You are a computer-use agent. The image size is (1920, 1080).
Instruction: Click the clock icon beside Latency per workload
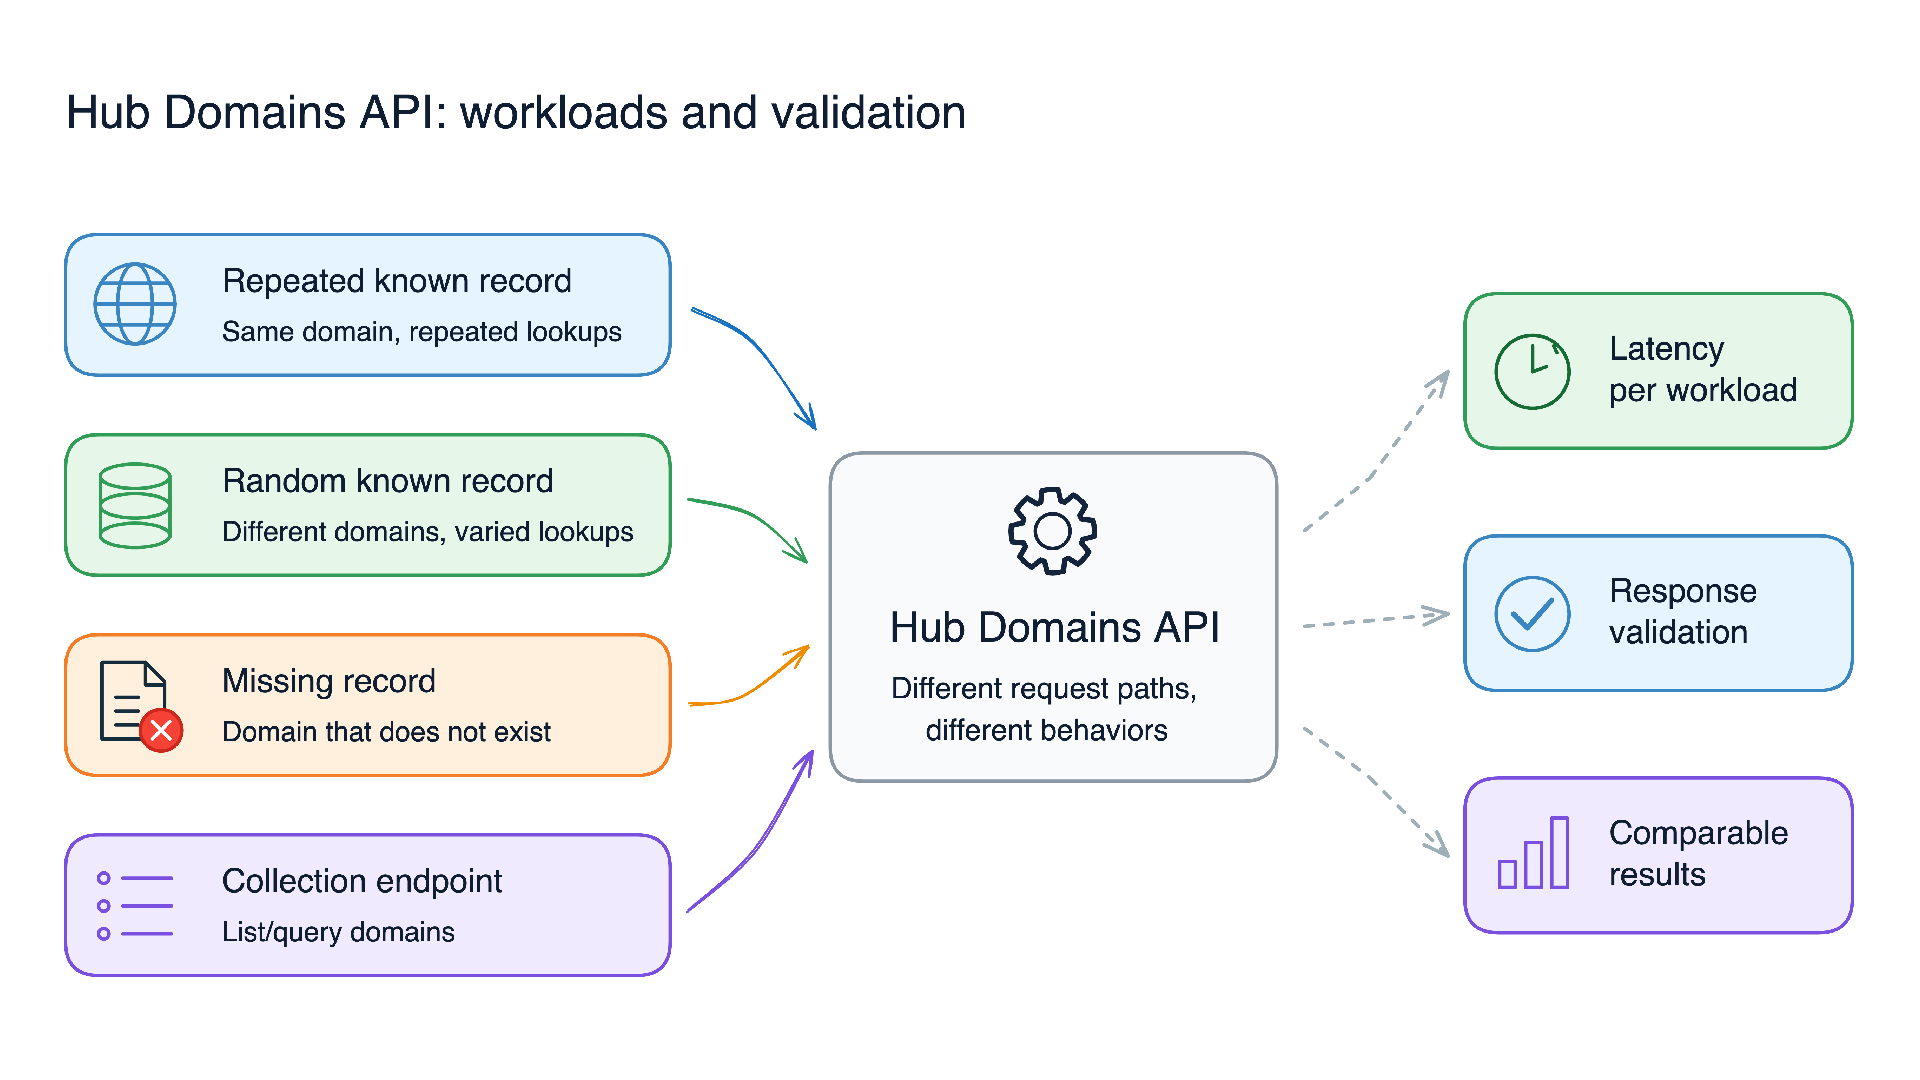pos(1532,371)
